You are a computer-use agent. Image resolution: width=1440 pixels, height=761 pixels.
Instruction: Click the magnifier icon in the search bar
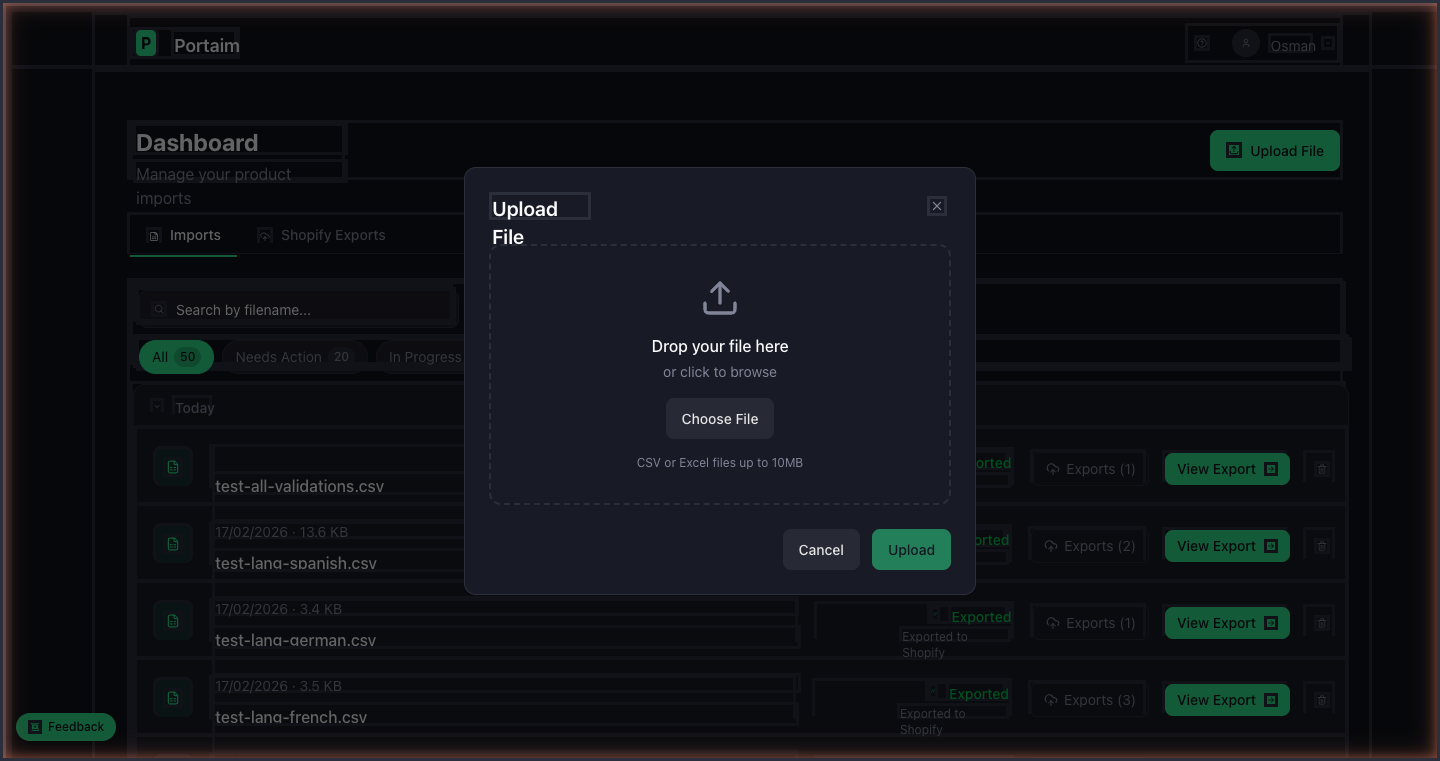(x=160, y=309)
